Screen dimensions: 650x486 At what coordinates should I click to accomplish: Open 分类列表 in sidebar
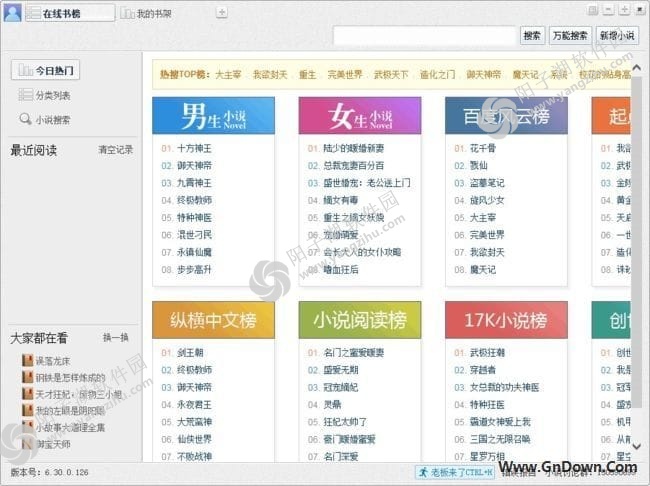45,95
